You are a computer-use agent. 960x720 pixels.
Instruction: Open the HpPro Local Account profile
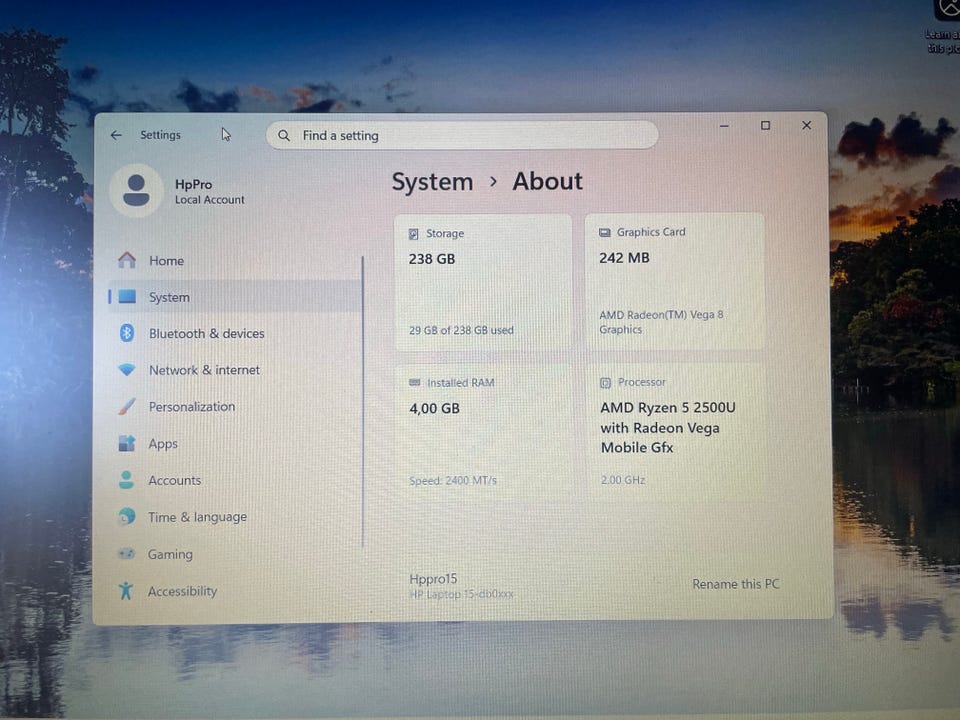(x=179, y=191)
